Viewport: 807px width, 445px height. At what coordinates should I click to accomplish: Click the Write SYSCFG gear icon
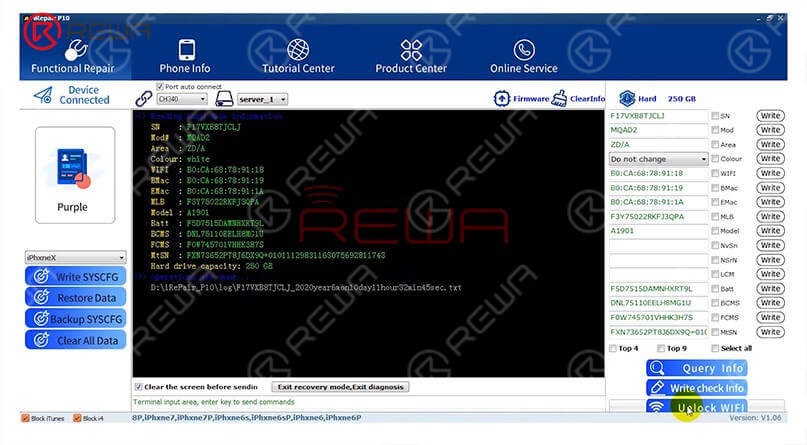point(41,277)
